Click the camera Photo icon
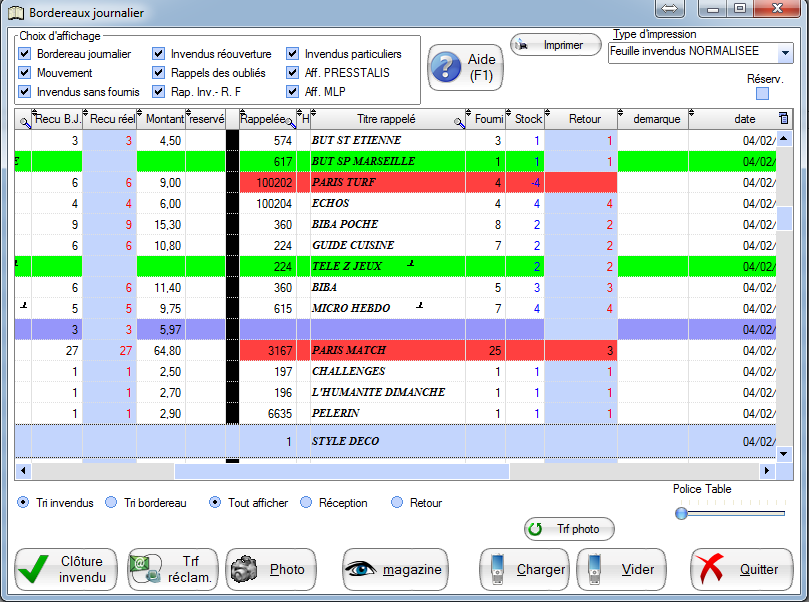The width and height of the screenshot is (809, 602). click(x=244, y=569)
